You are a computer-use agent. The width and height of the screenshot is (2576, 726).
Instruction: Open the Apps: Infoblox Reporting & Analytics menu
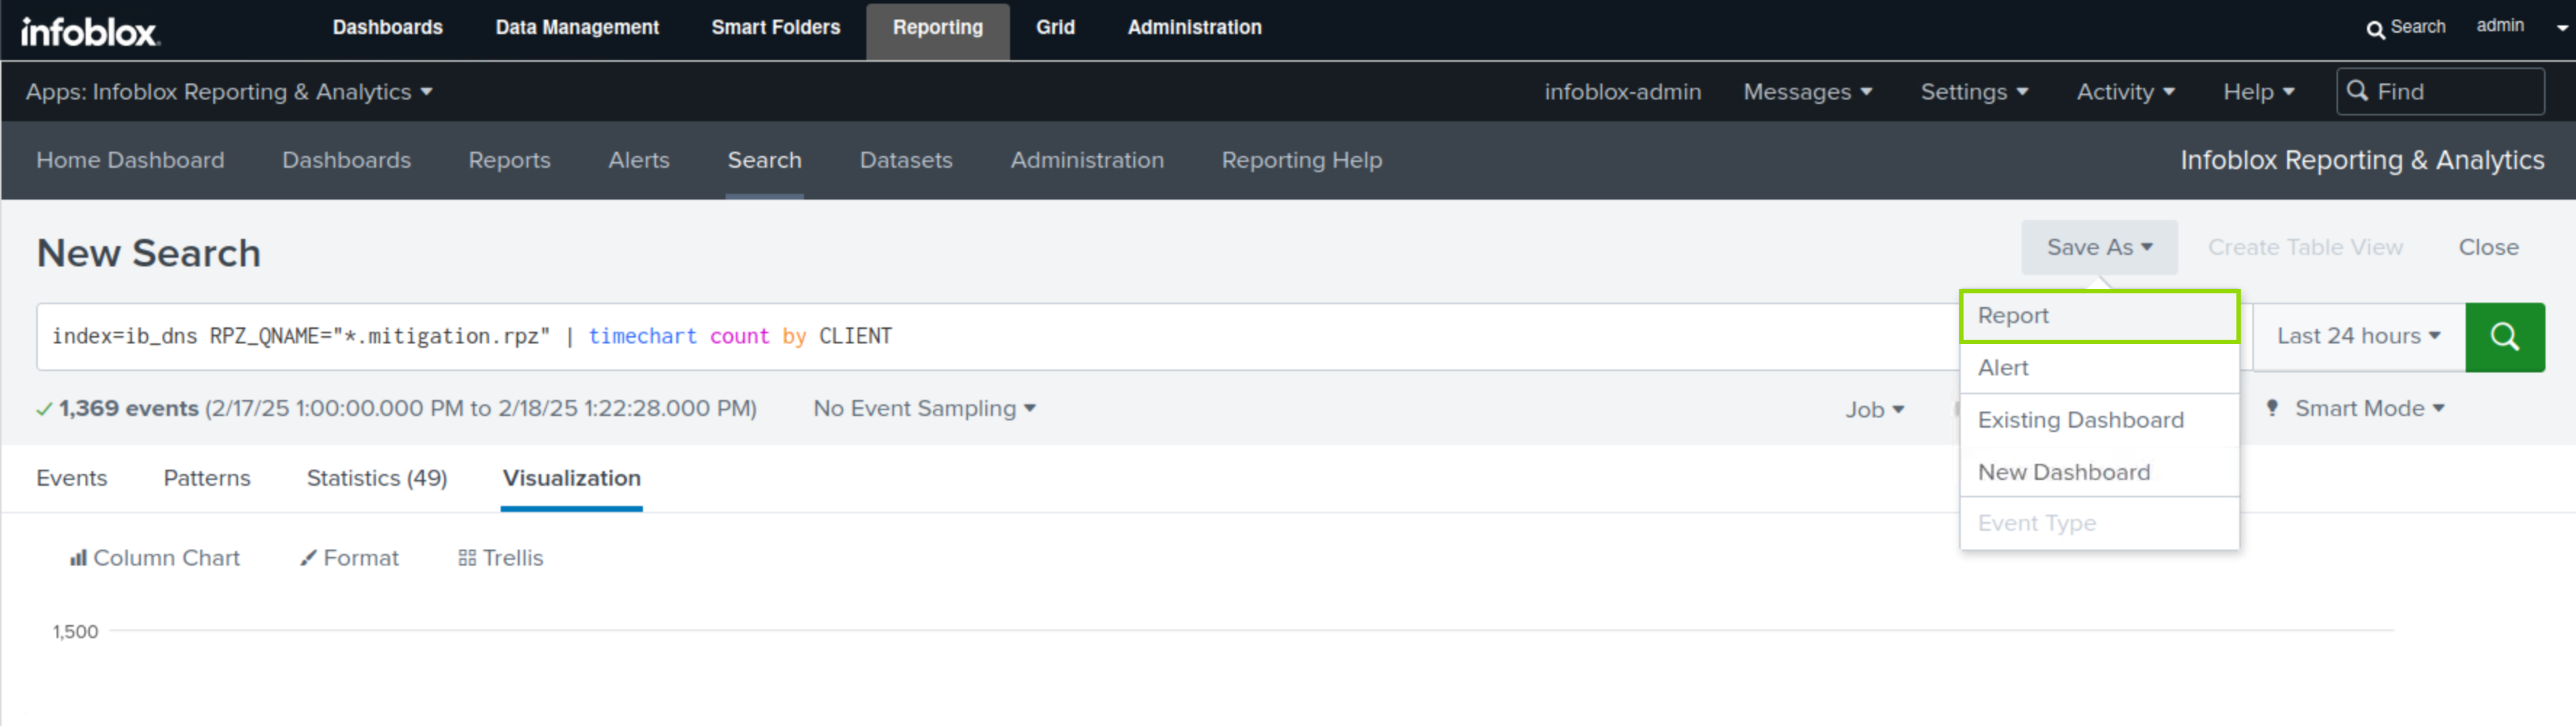(x=229, y=92)
